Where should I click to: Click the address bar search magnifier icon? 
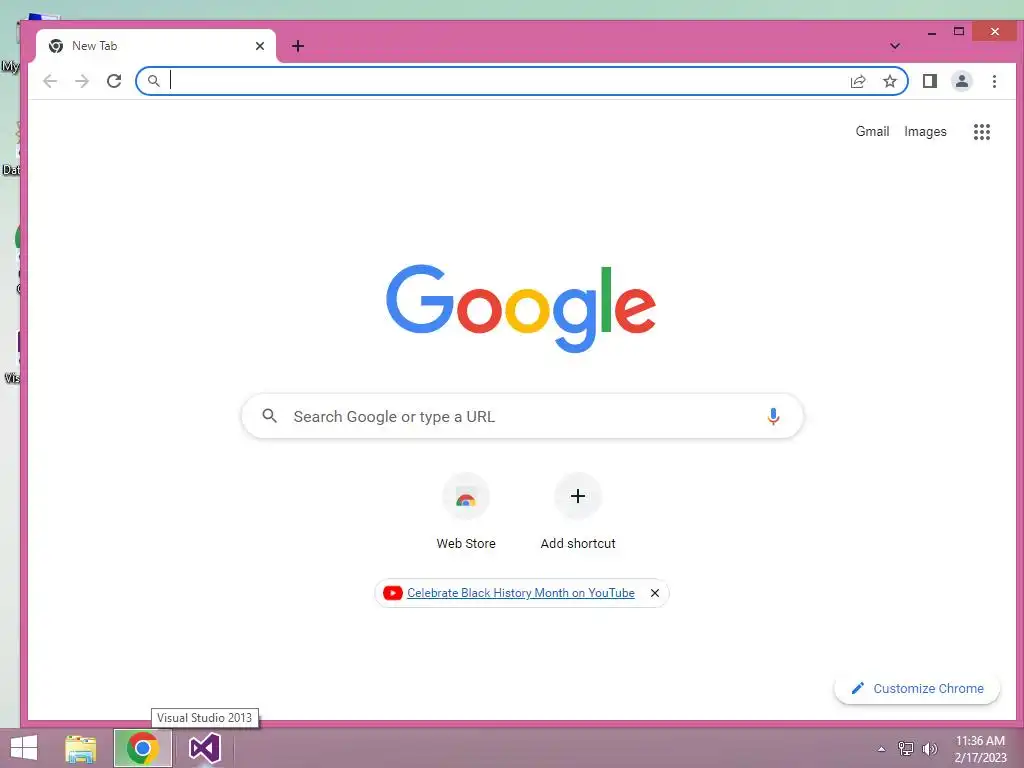coord(153,81)
